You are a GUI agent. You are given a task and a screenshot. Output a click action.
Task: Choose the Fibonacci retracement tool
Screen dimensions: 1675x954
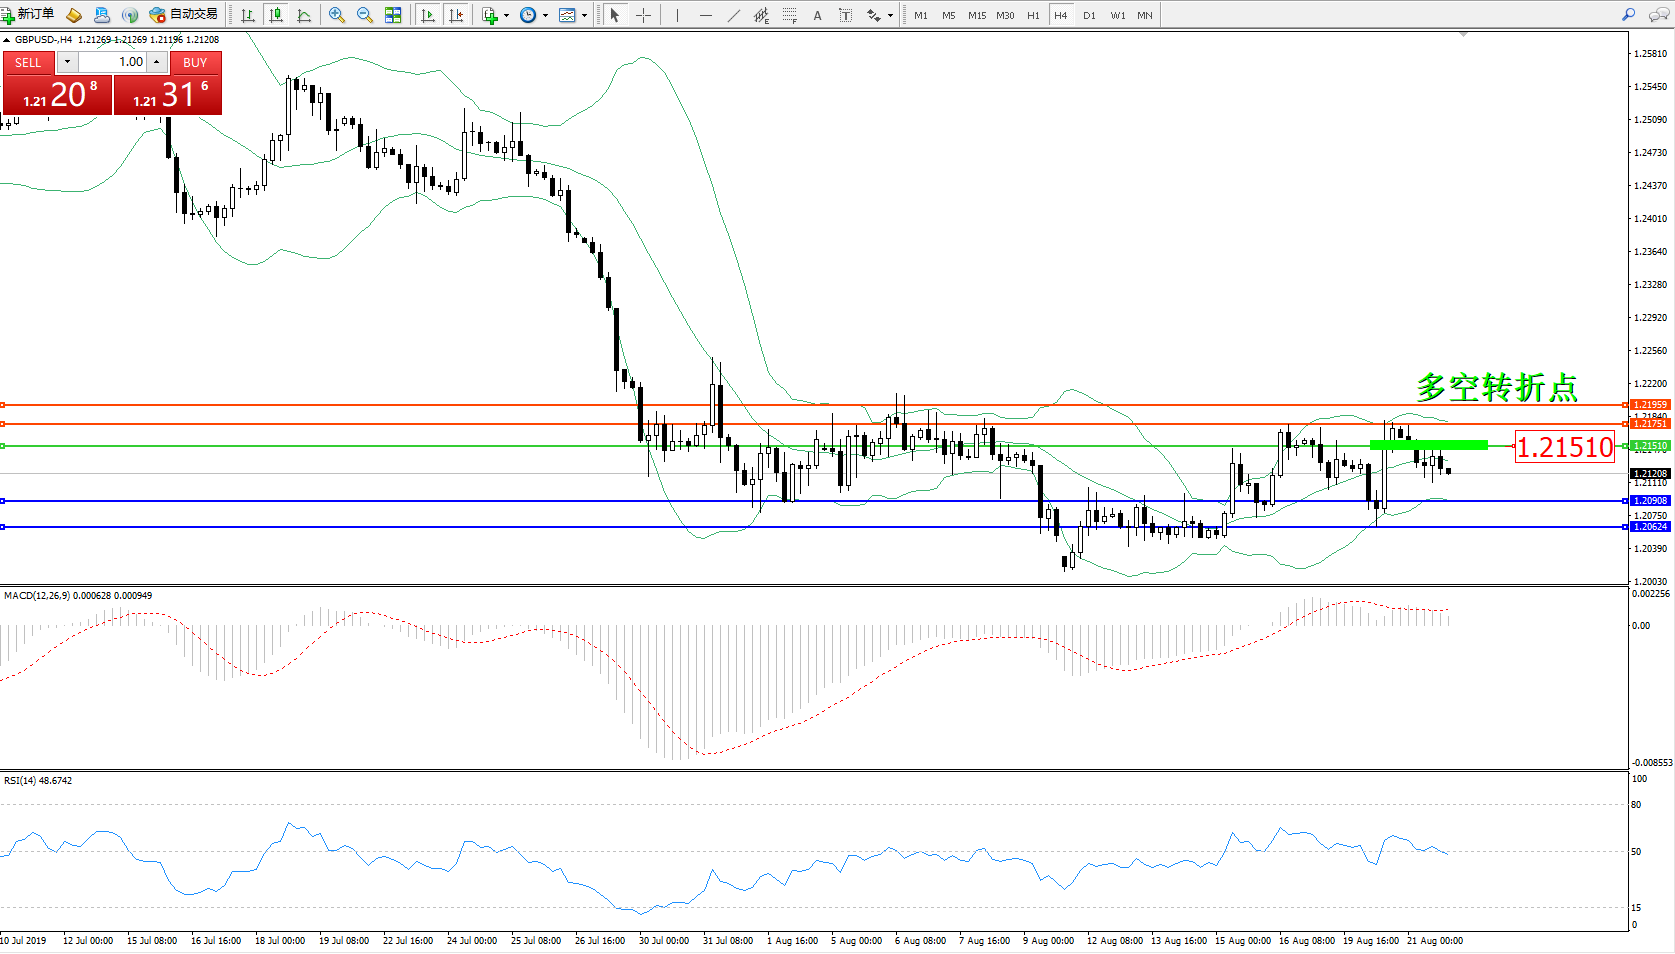tap(790, 15)
